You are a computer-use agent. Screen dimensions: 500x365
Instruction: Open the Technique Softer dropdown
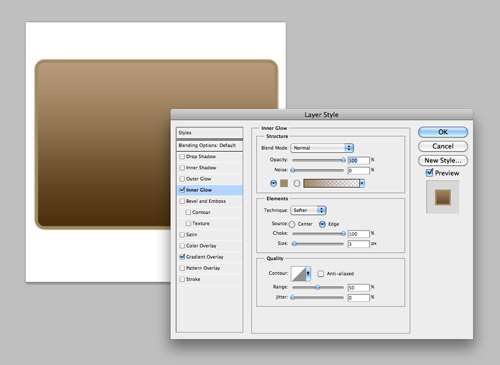click(308, 210)
